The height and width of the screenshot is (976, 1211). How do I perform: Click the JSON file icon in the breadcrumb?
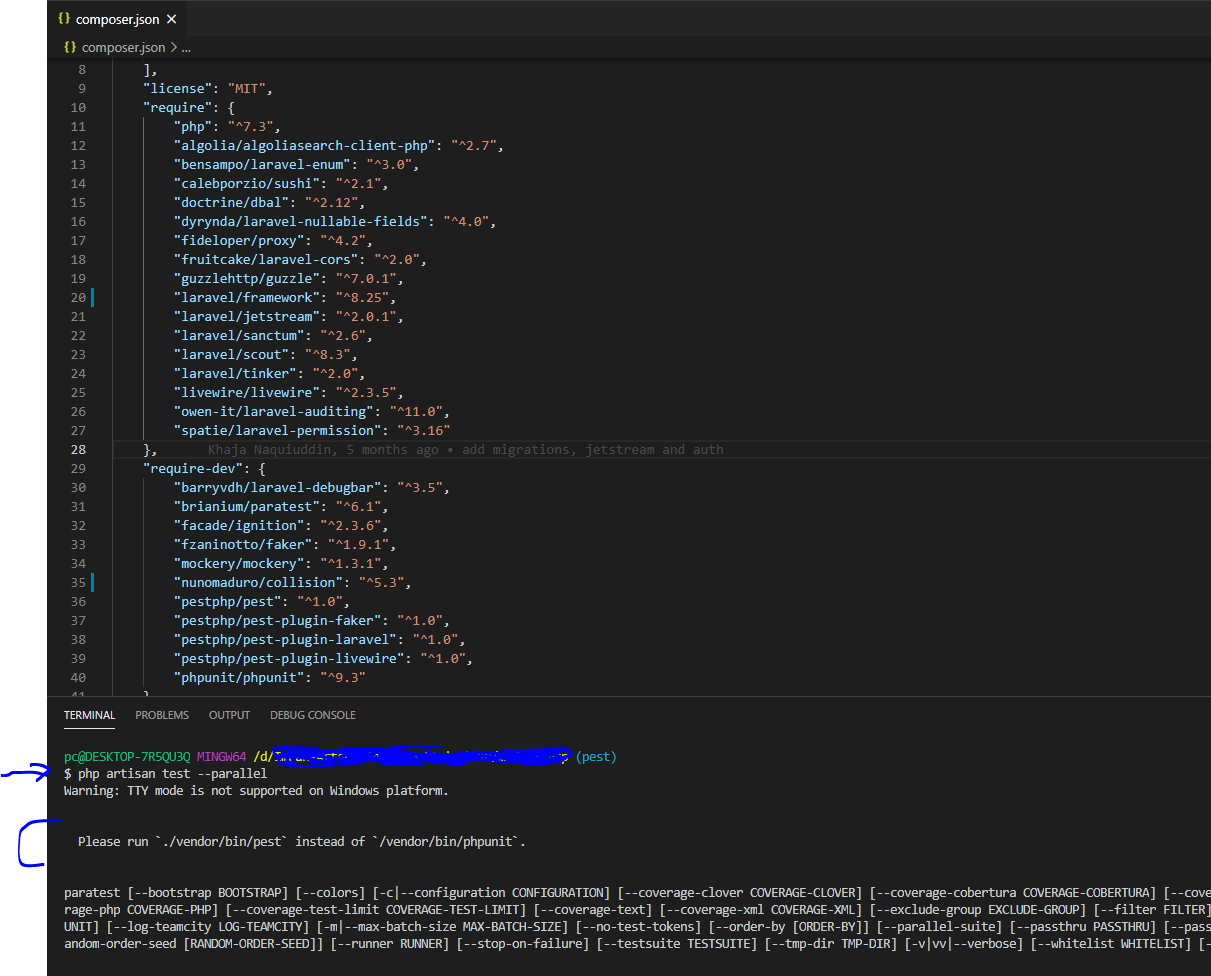(70, 47)
